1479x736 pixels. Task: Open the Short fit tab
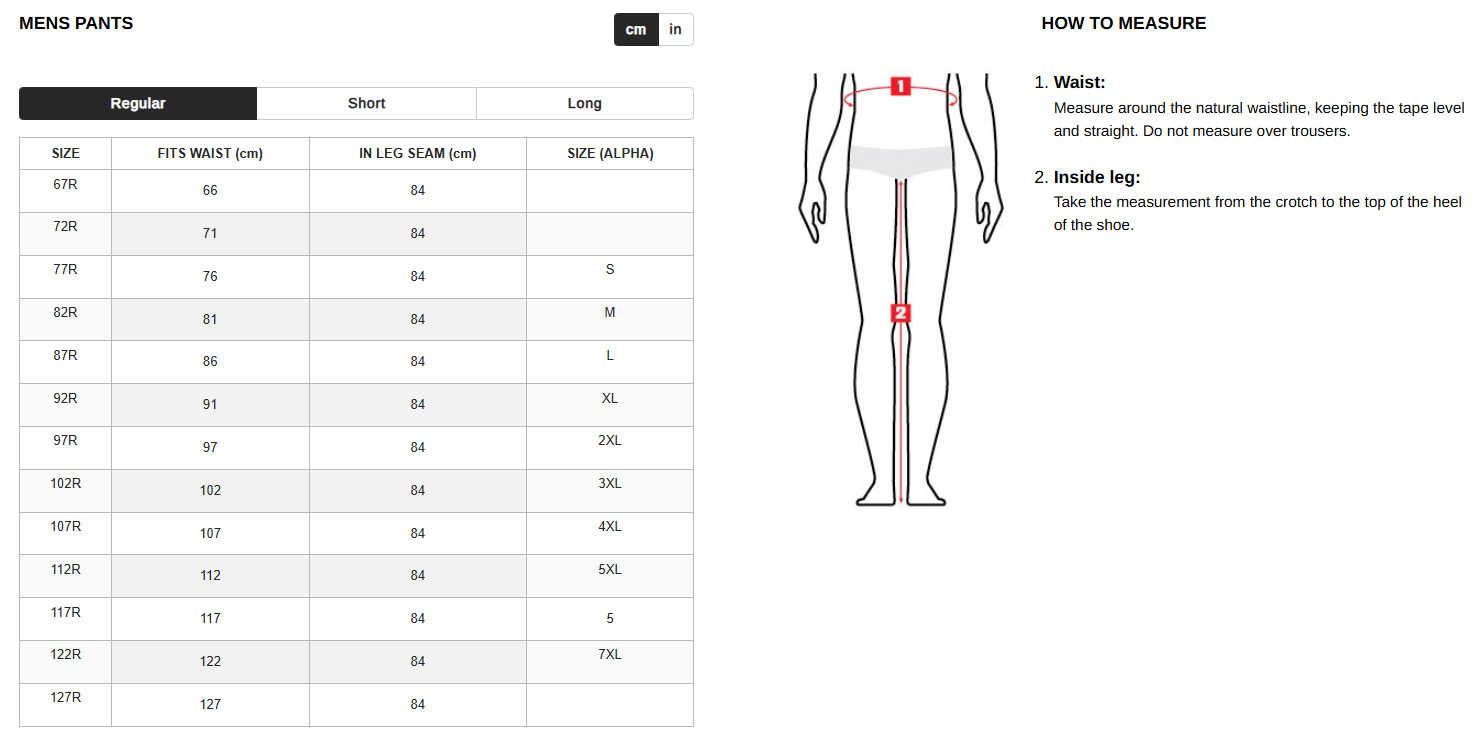pos(367,103)
